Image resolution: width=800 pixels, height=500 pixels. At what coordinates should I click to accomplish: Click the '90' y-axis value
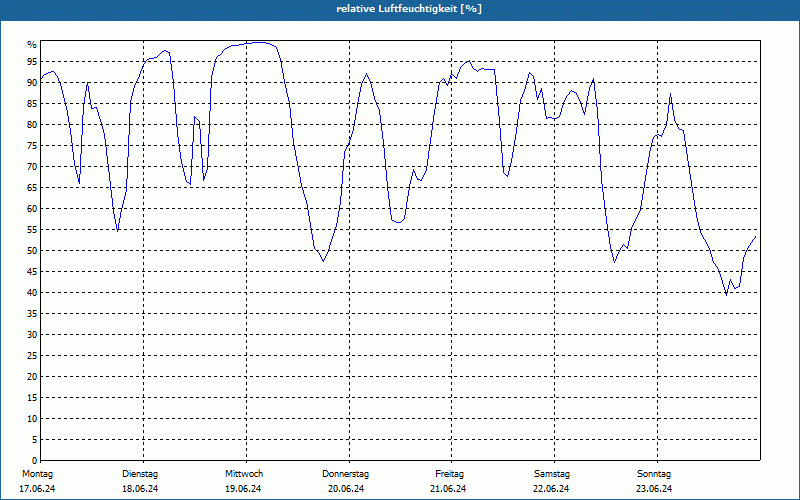(x=32, y=83)
